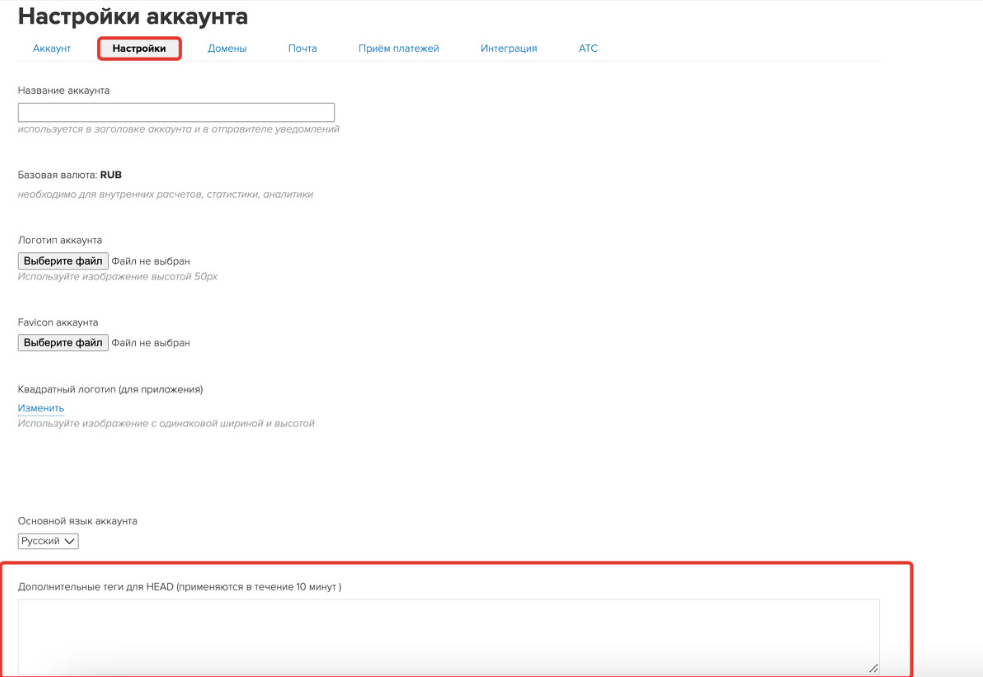Open the Основной язык аккаунта dropdown

click(48, 541)
